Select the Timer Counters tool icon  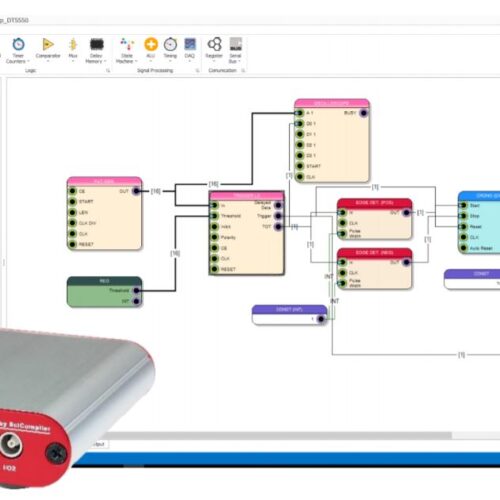pos(18,44)
